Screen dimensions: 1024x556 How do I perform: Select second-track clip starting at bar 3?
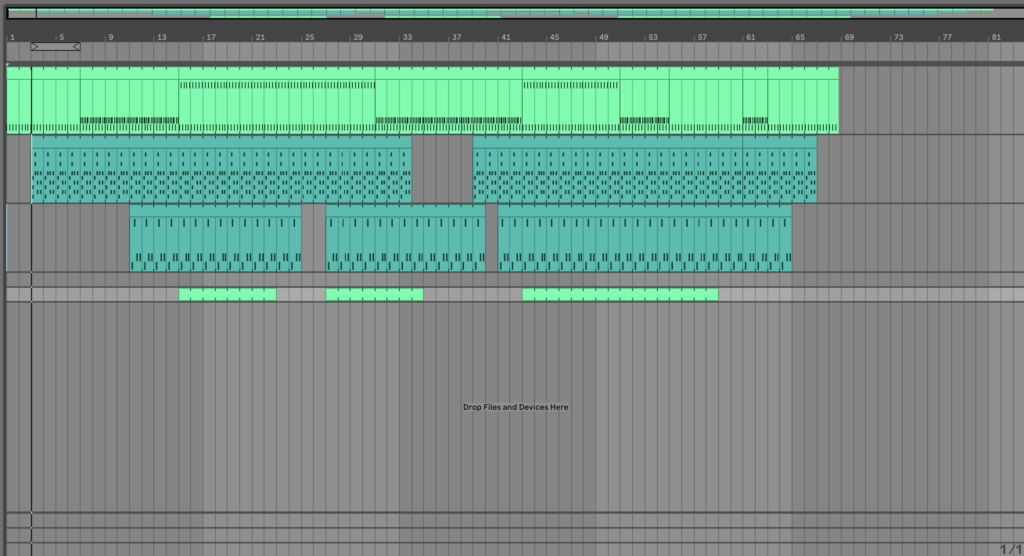coord(221,169)
